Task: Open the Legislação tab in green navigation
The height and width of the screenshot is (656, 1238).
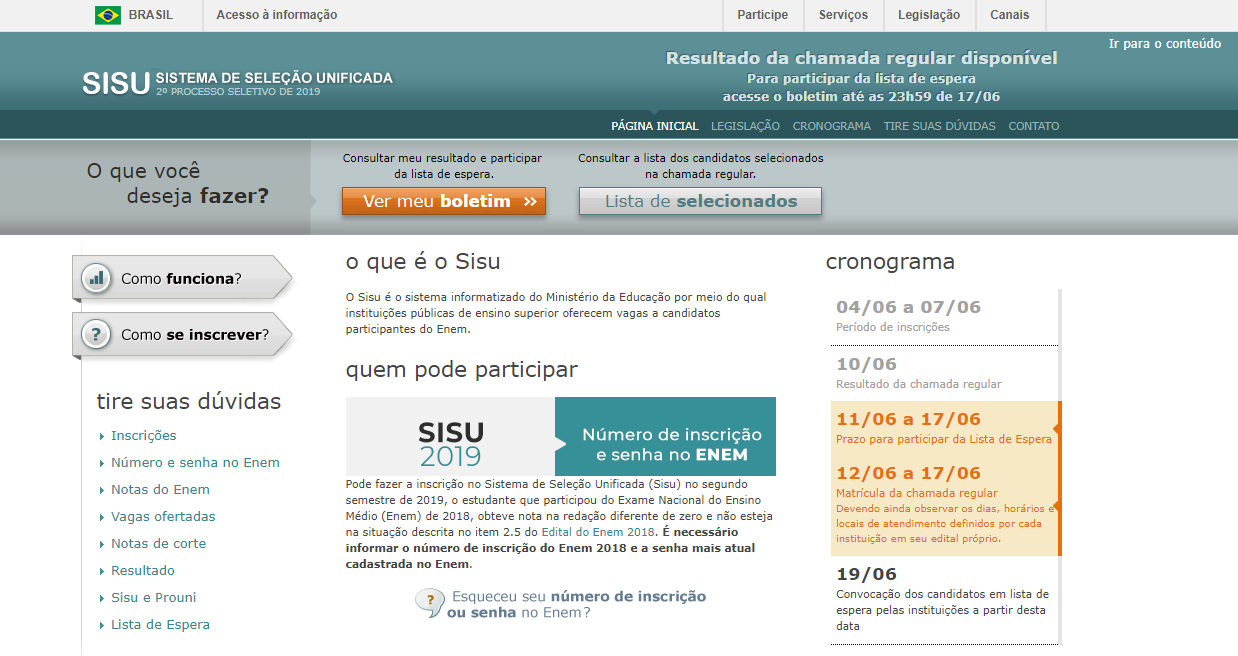Action: 745,126
